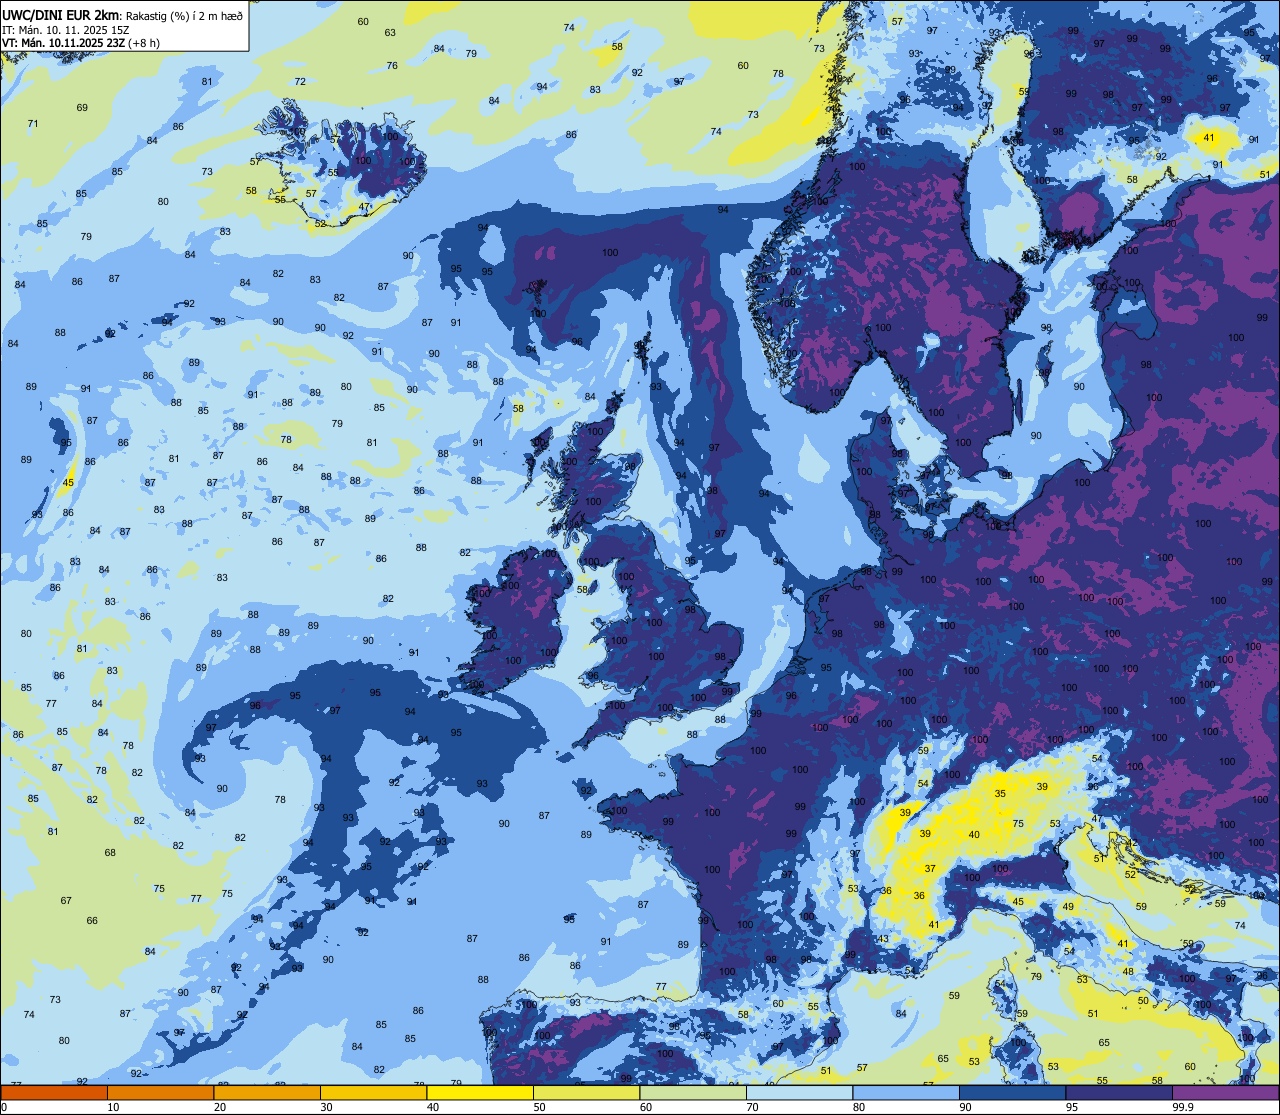Click the "40" value in the yellow Alpine area
The height and width of the screenshot is (1115, 1280).
[x=974, y=834]
